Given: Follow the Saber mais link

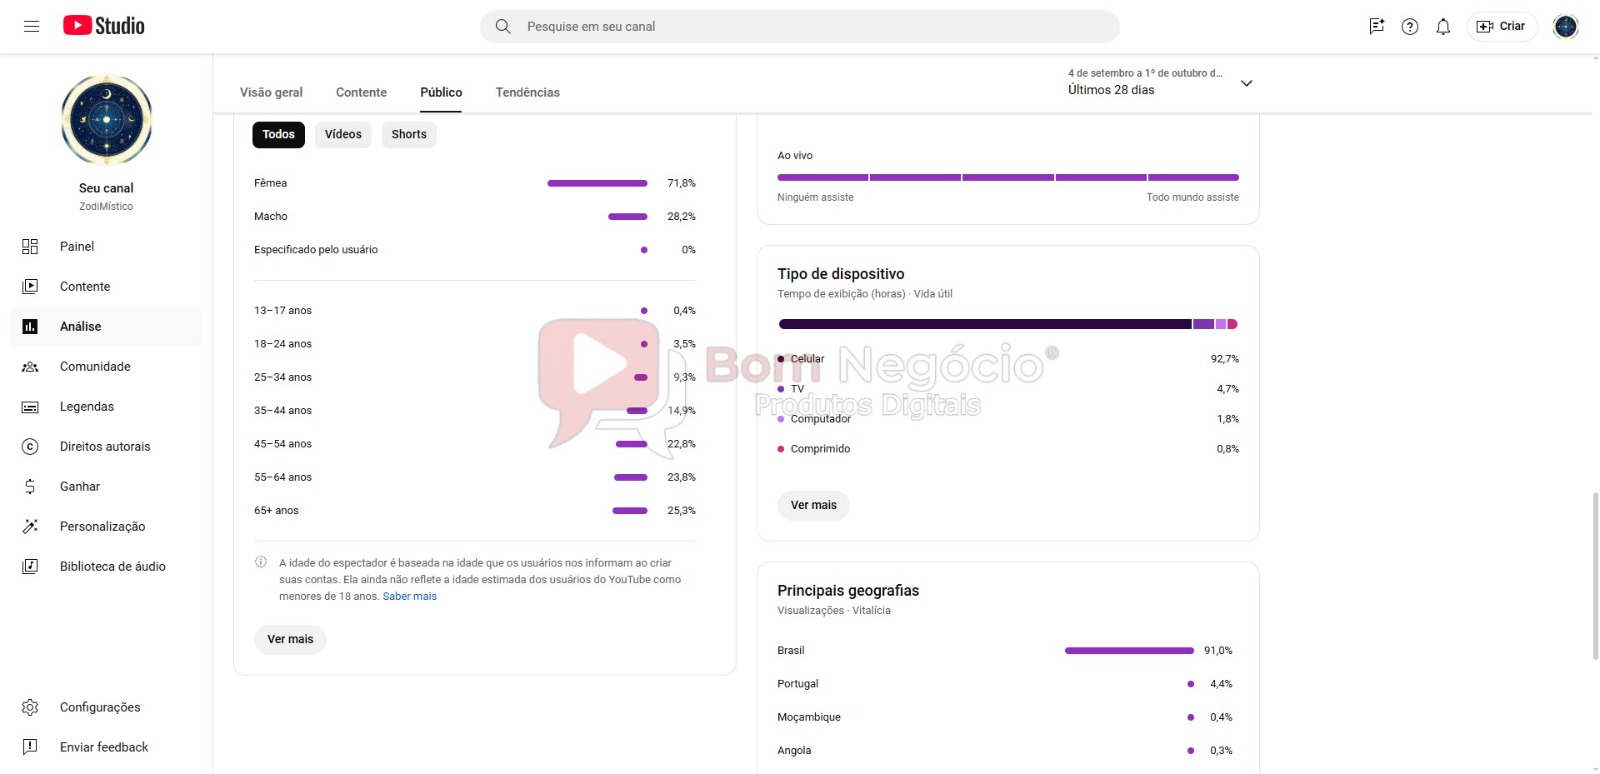Looking at the screenshot, I should [410, 597].
